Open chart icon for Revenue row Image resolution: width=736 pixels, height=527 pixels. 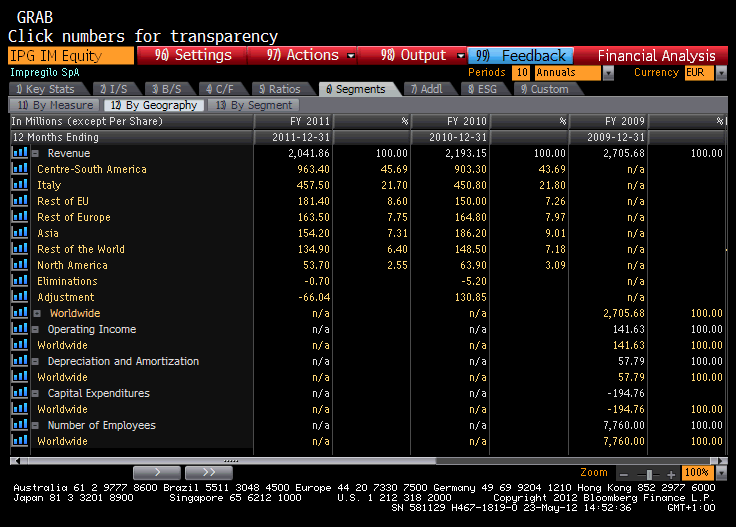pos(20,153)
